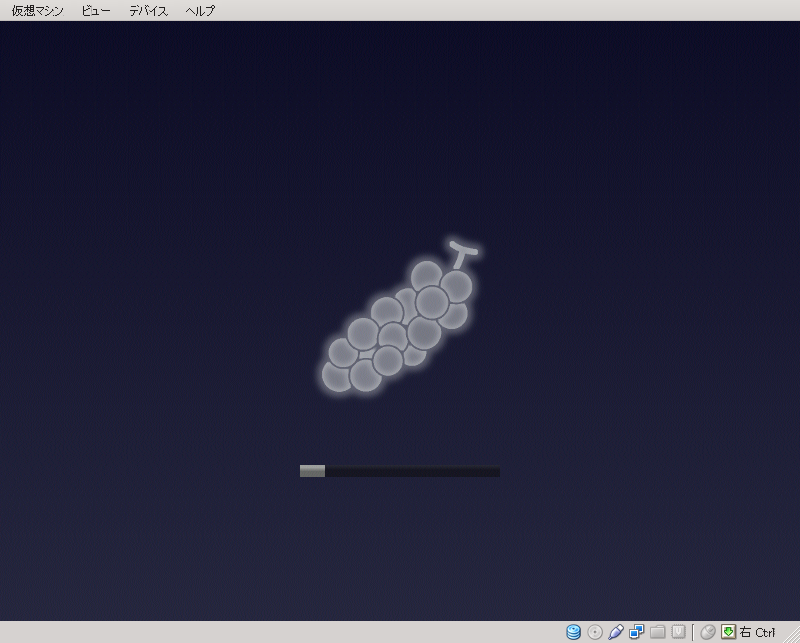Click the shared folders status icon
The width and height of the screenshot is (800, 643).
pyautogui.click(x=659, y=631)
